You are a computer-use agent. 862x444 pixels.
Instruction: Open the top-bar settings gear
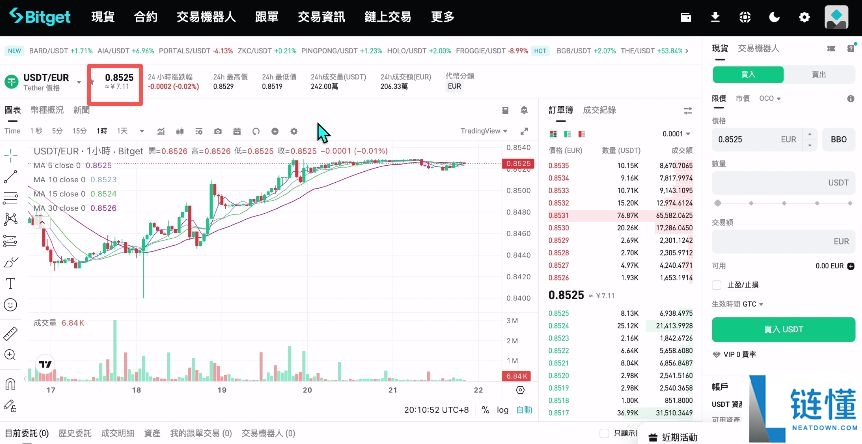[804, 17]
